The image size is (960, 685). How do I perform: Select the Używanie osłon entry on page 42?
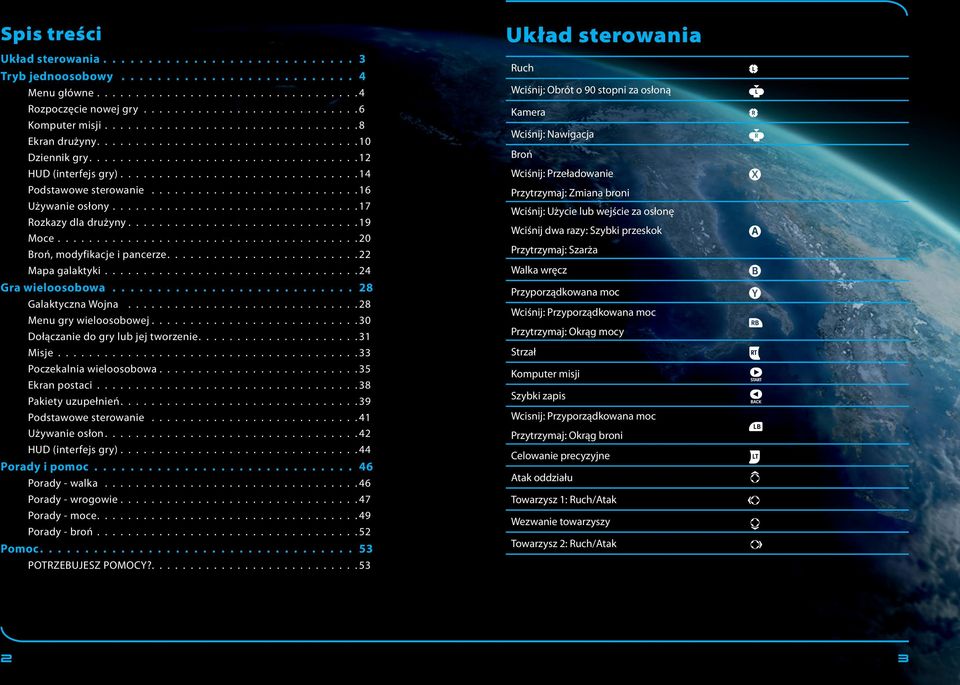tap(199, 433)
